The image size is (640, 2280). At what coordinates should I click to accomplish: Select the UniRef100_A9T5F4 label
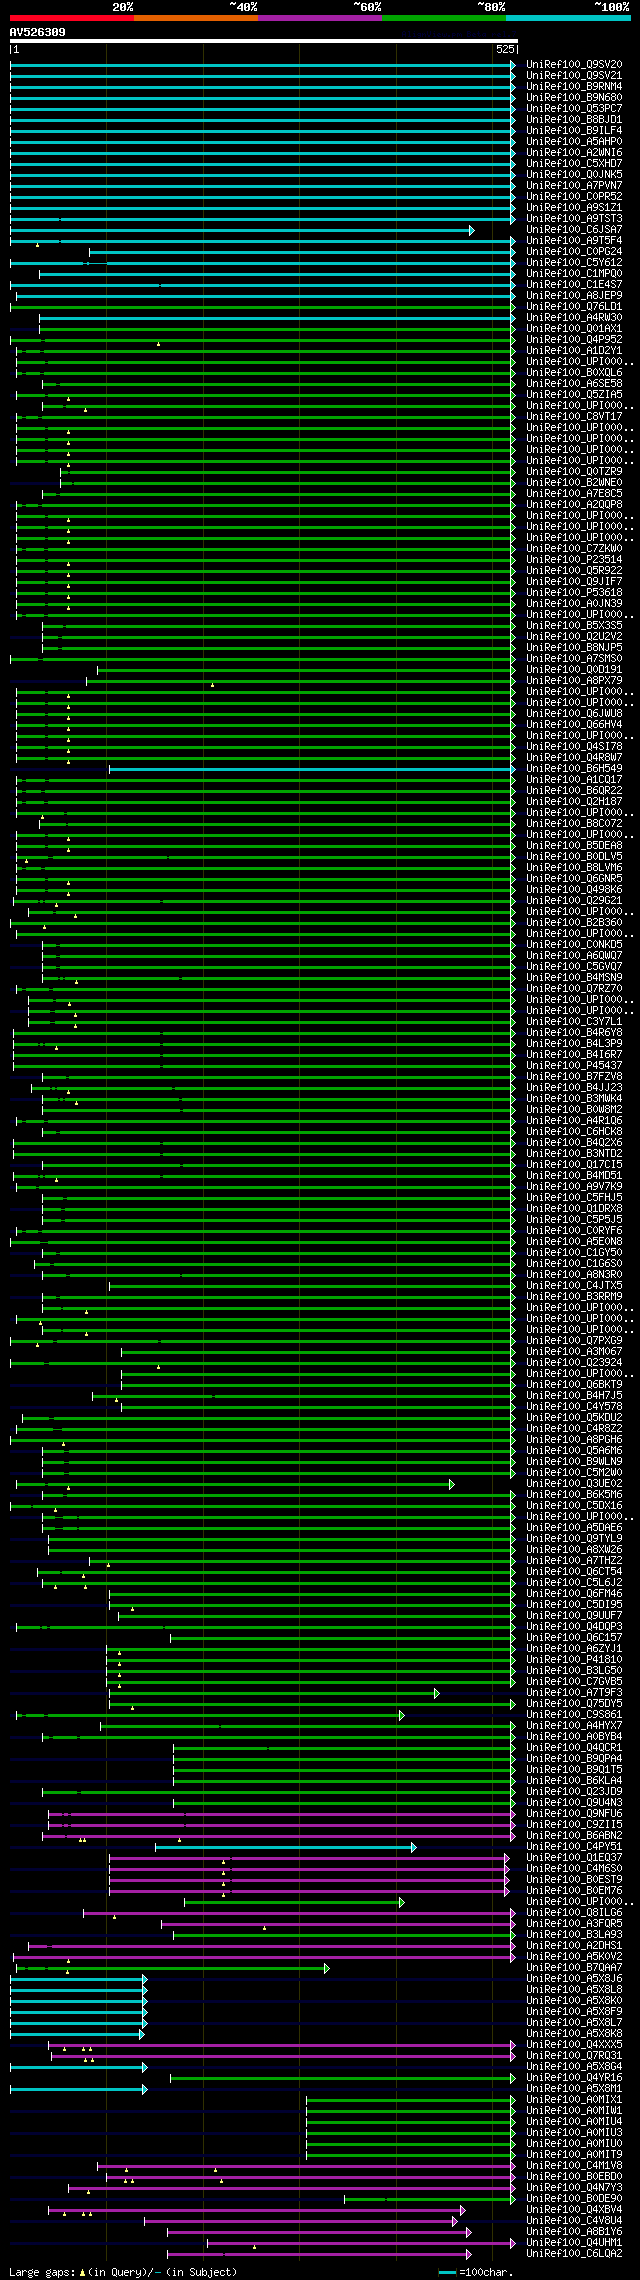[x=574, y=240]
